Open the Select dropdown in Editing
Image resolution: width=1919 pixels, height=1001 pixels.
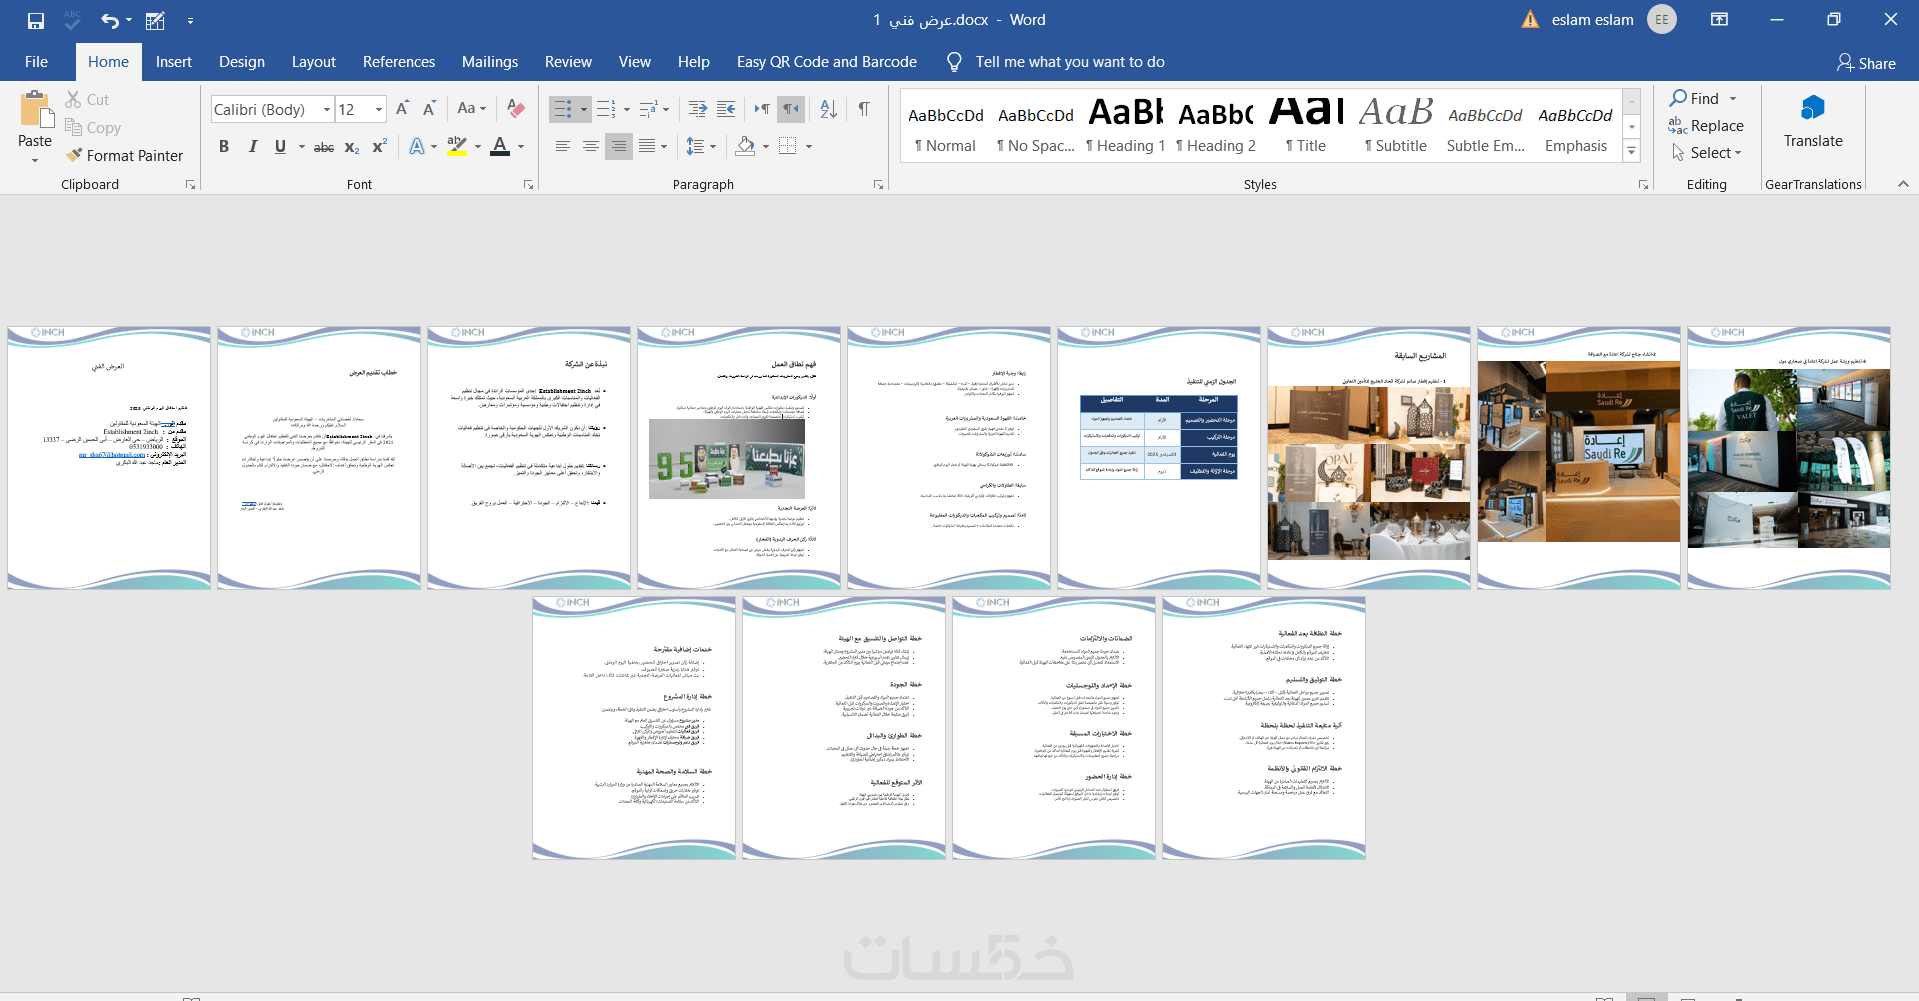point(1707,153)
